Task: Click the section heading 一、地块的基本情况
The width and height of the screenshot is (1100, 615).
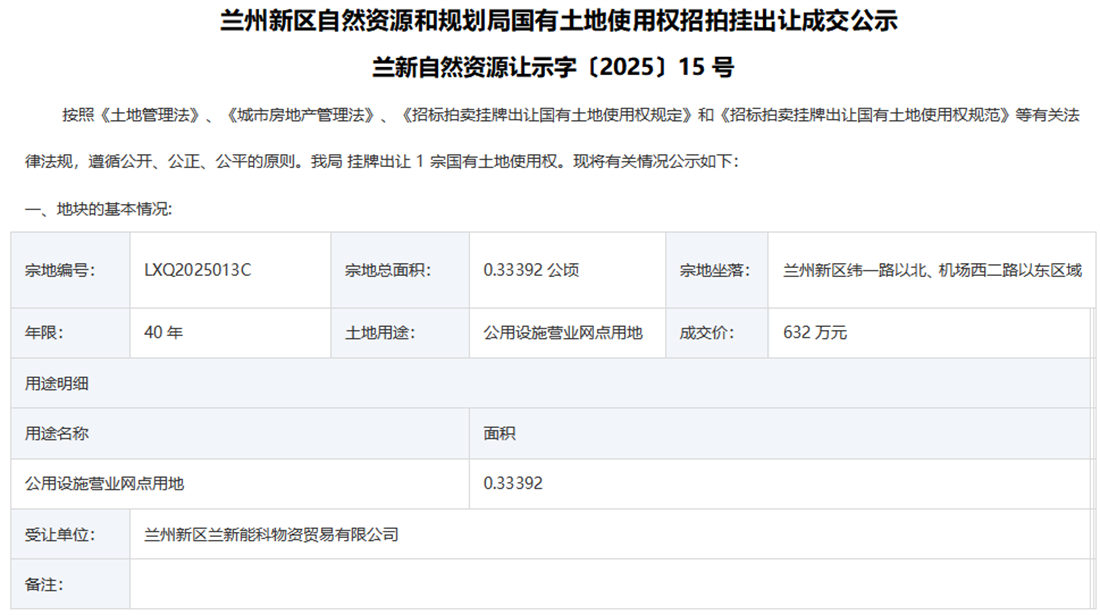Action: click(x=98, y=209)
